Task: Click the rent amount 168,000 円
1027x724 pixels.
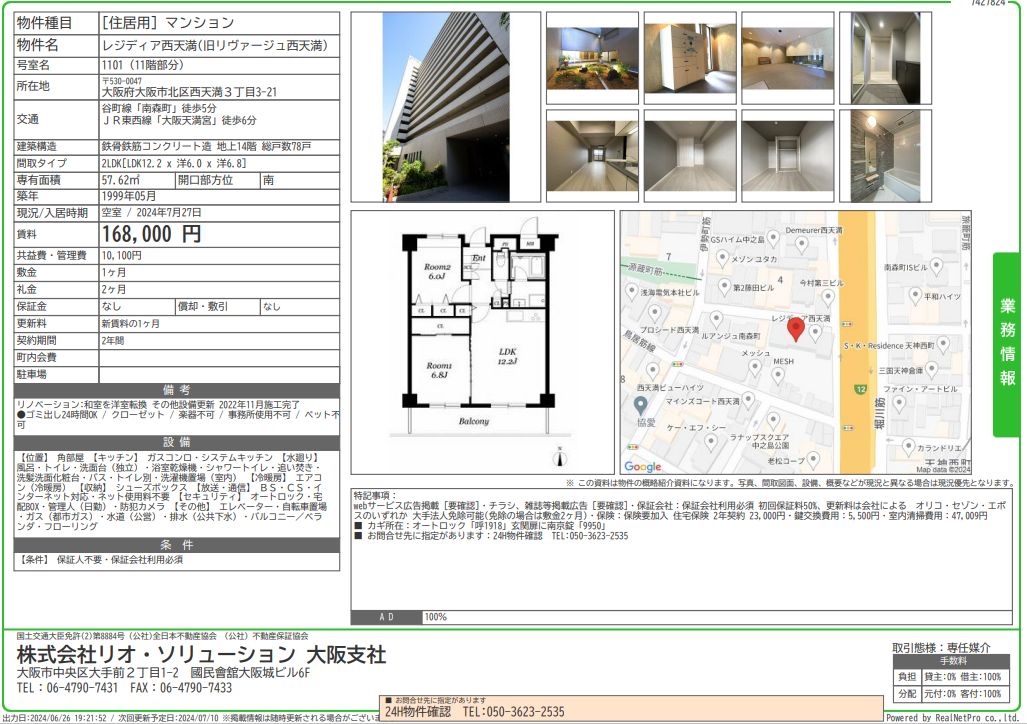Action: (x=151, y=234)
